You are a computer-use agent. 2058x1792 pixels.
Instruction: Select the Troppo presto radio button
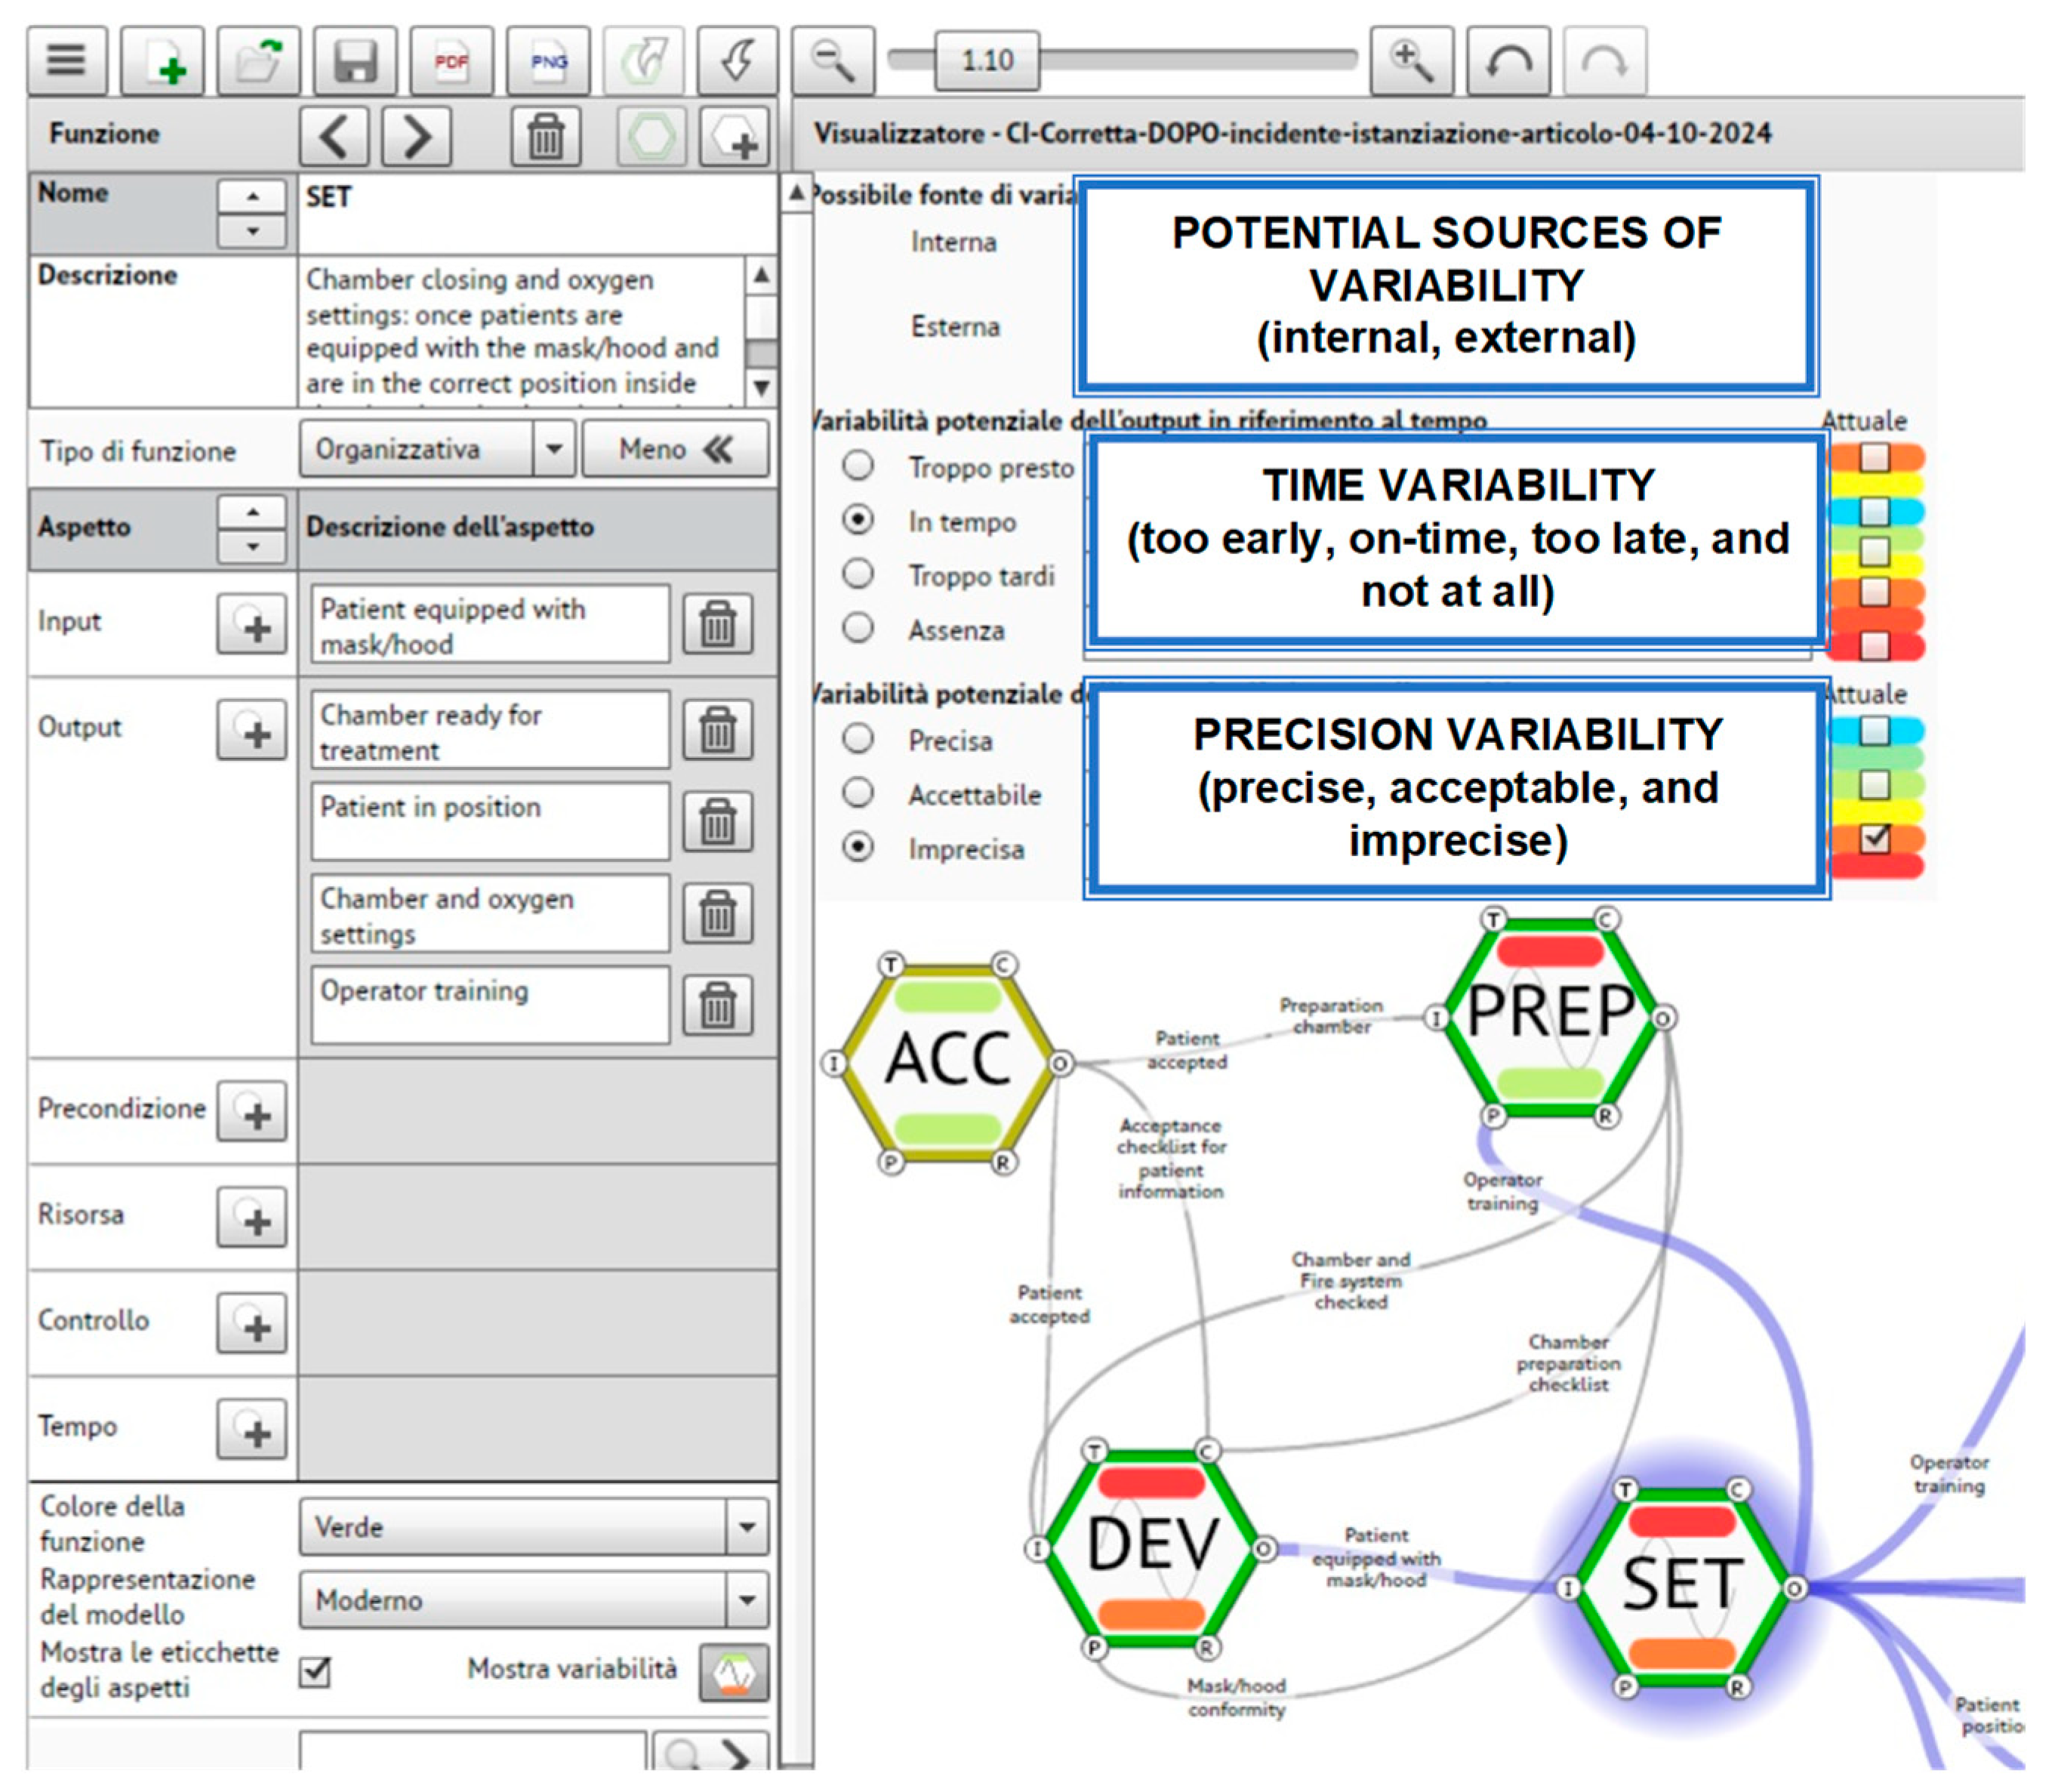coord(858,466)
